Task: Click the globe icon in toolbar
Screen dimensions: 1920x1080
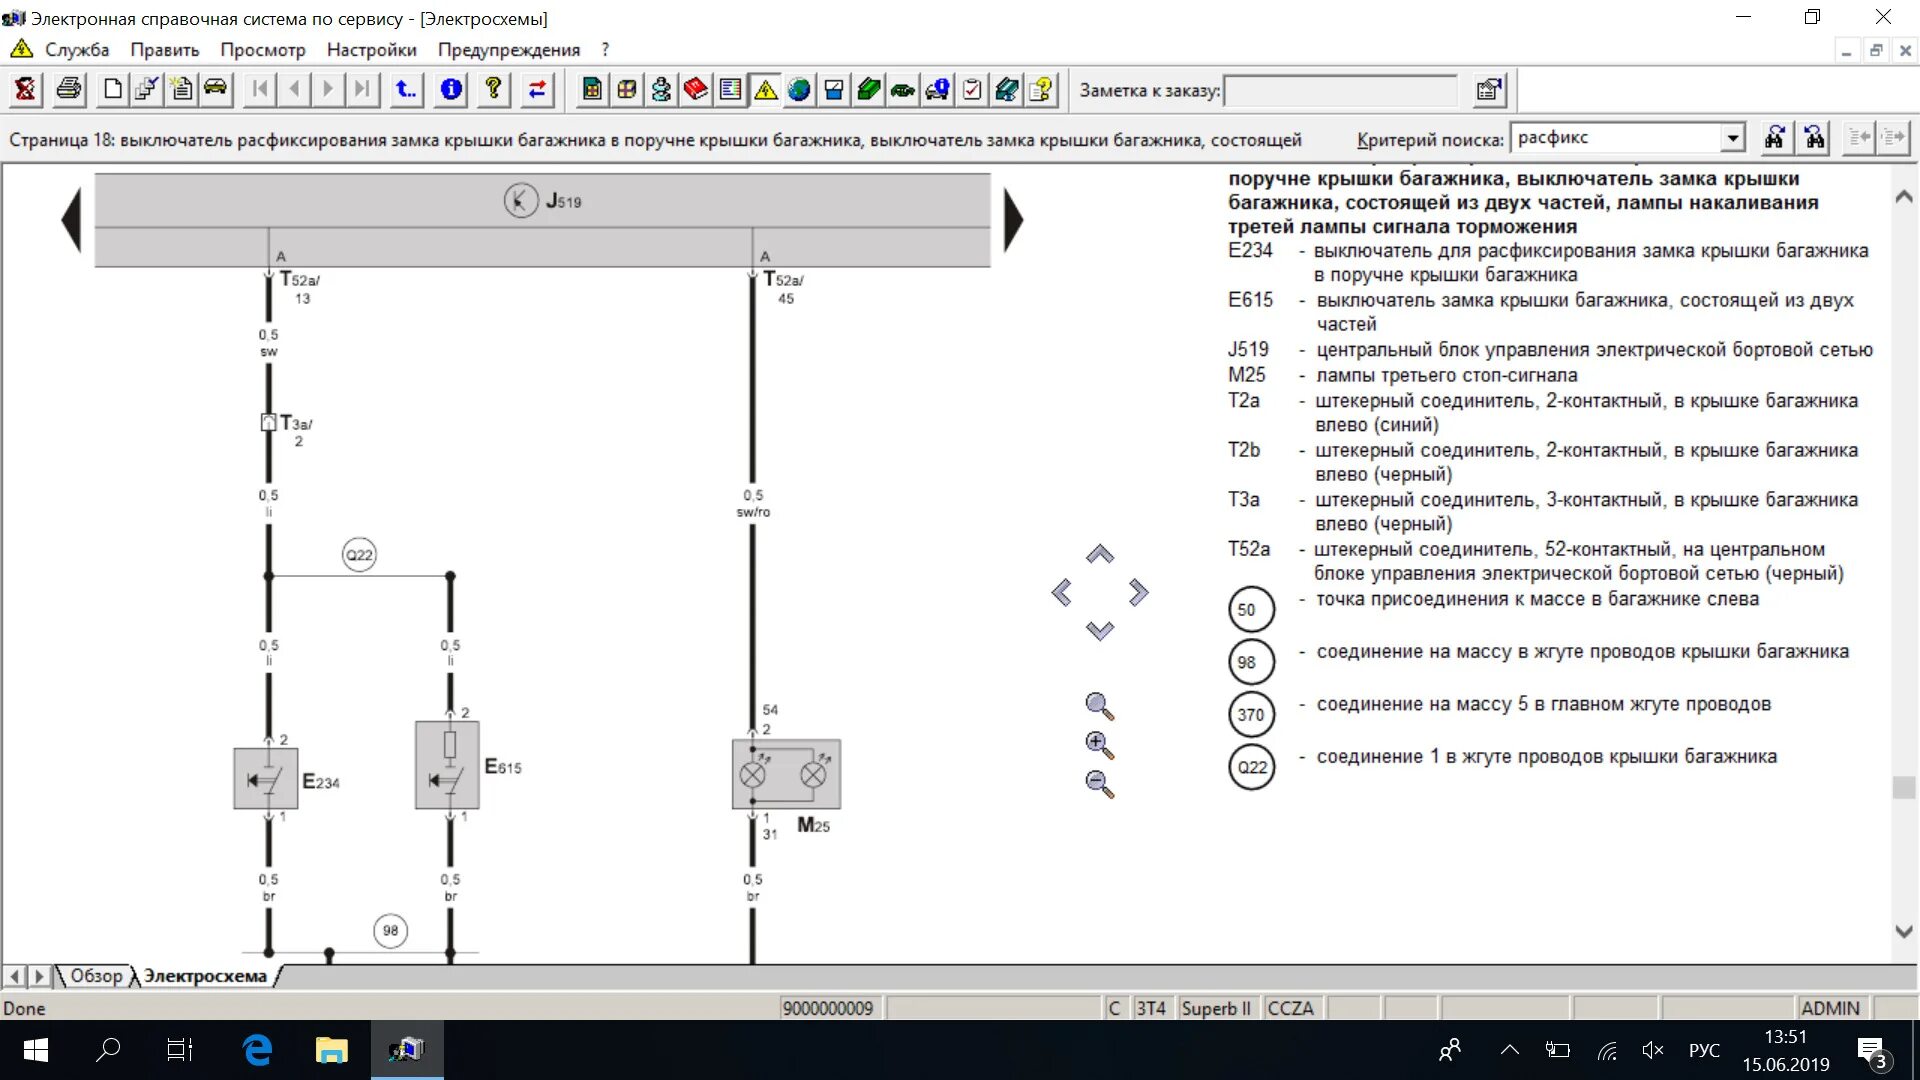Action: point(798,90)
